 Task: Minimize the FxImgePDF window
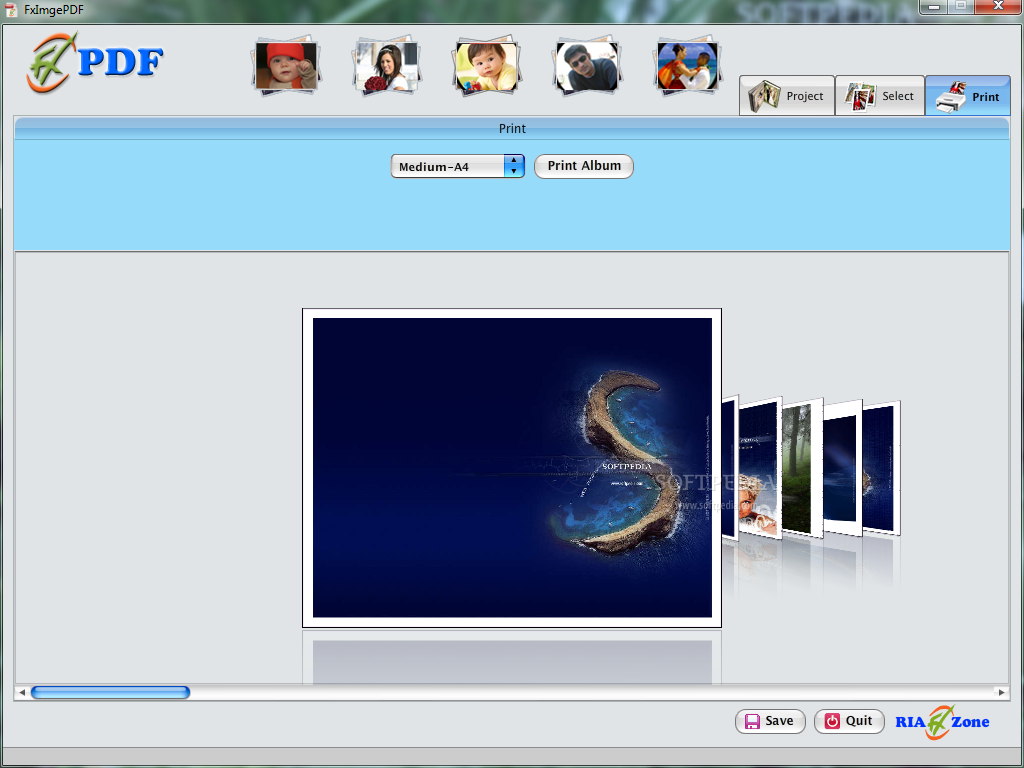point(934,7)
